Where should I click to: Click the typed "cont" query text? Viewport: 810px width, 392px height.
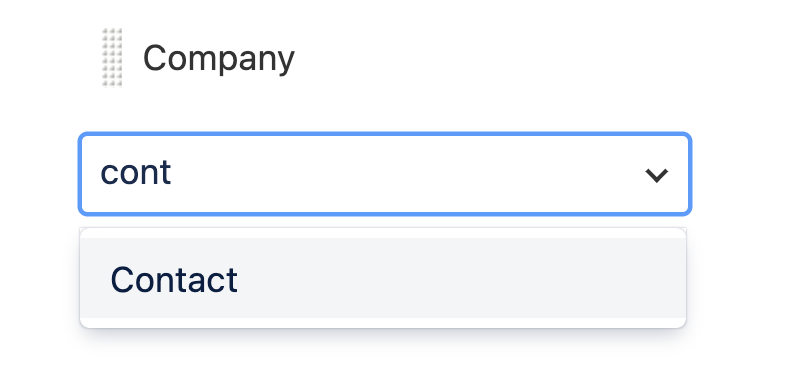[x=135, y=173]
